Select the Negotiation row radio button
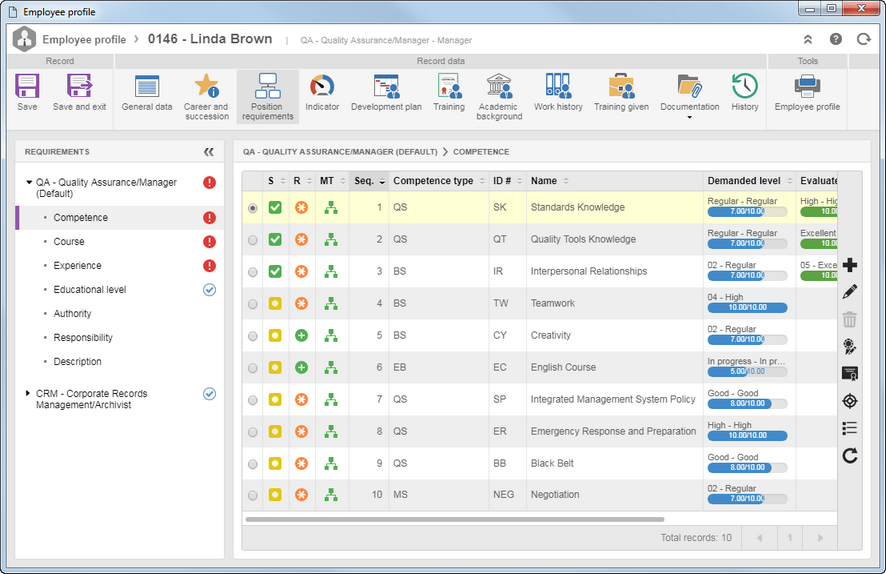The height and width of the screenshot is (574, 886). click(253, 495)
